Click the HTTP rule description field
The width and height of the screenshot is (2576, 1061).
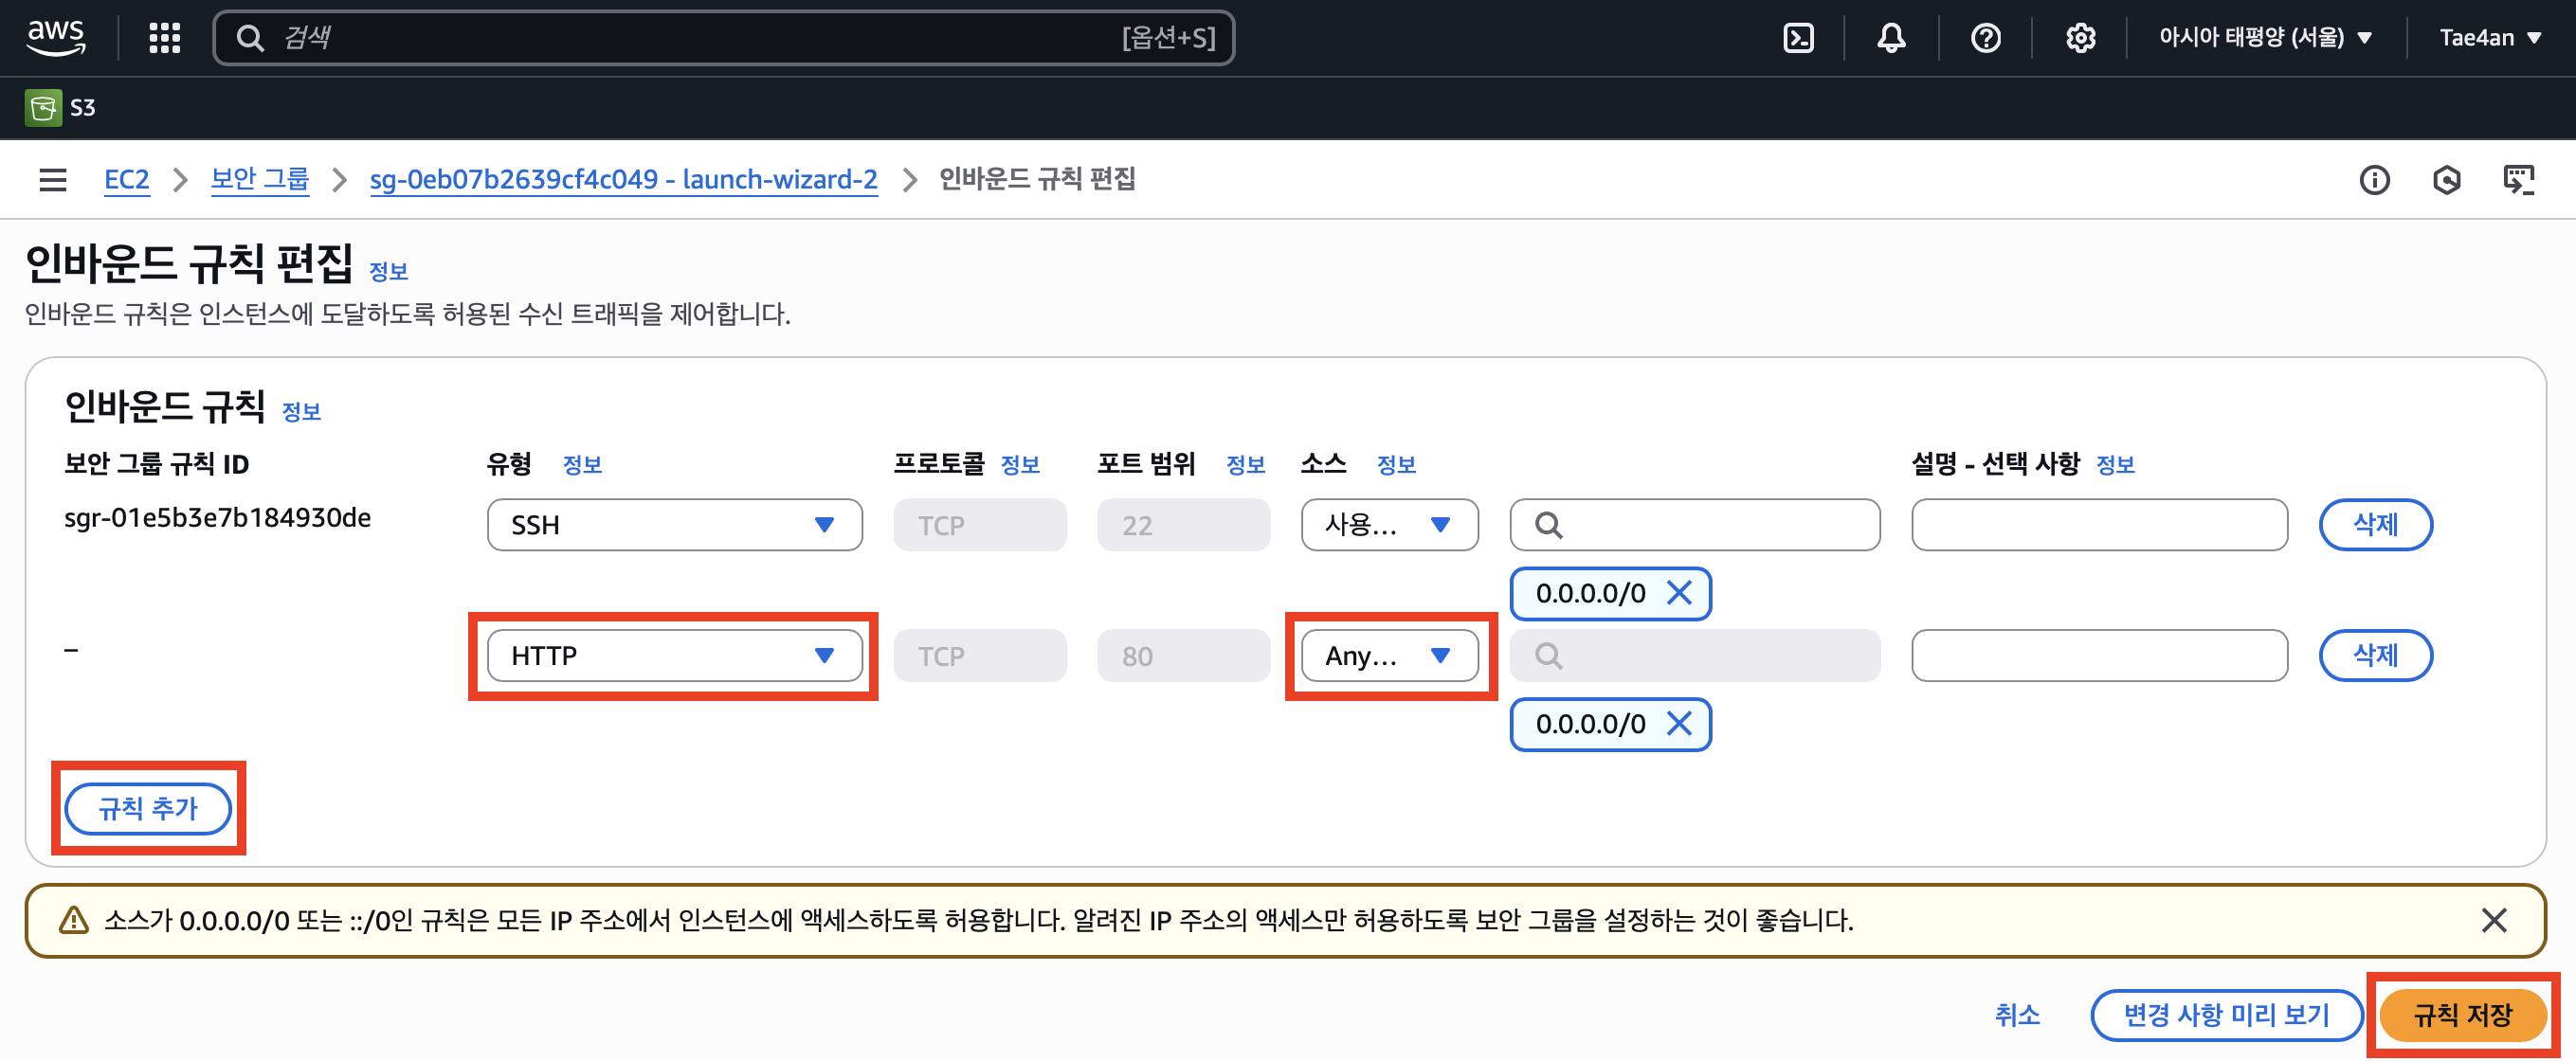(2099, 655)
